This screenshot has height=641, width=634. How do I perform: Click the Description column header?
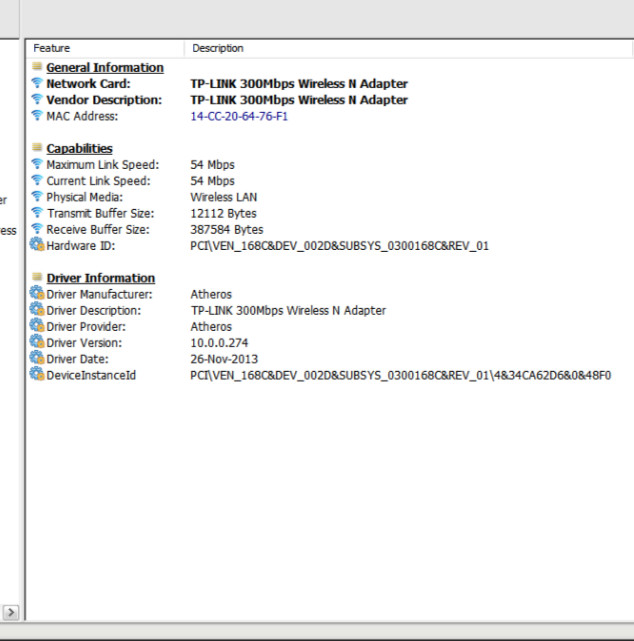tap(217, 48)
